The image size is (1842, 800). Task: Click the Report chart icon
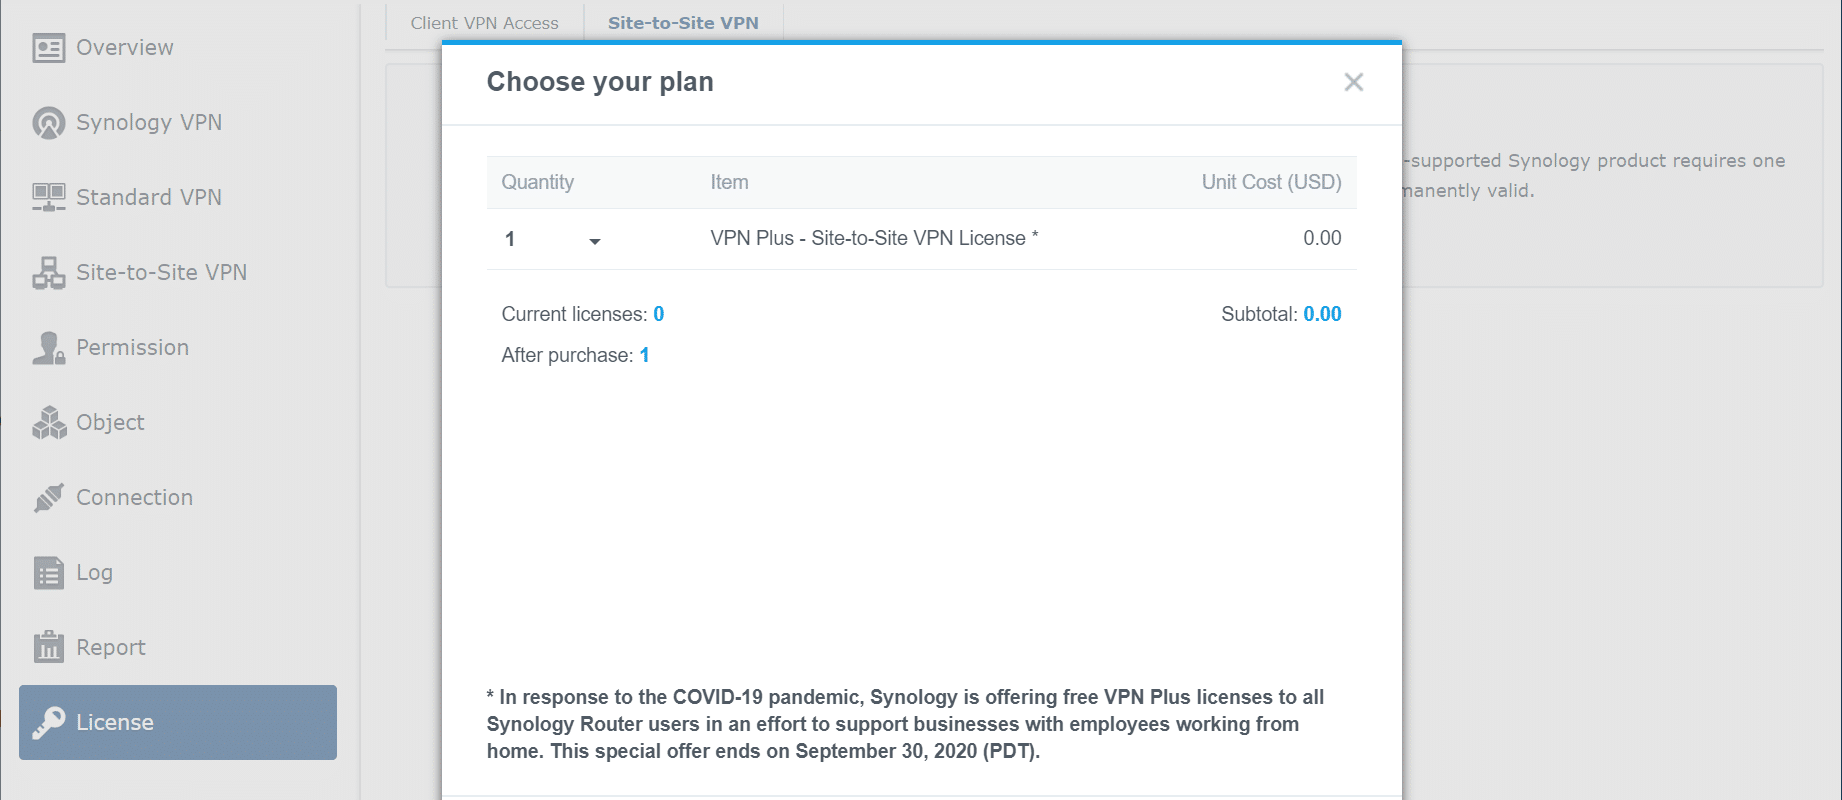click(48, 647)
